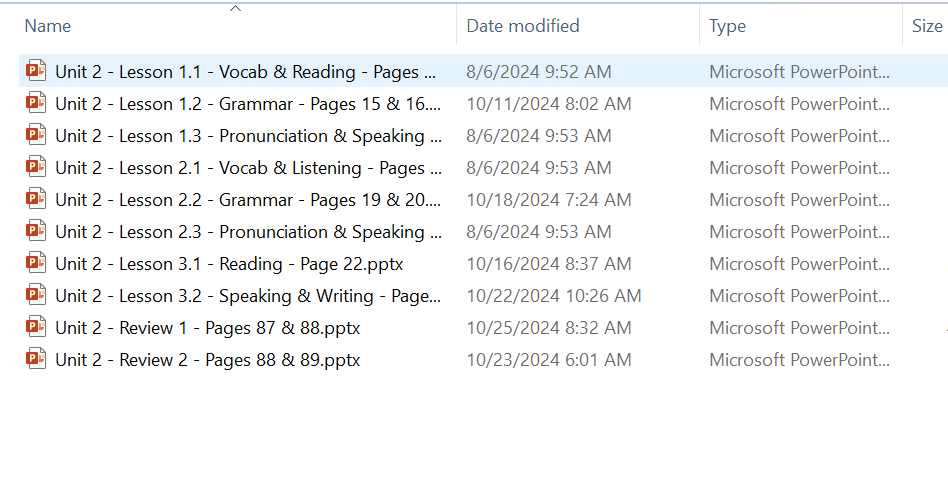Viewport: 948px width, 490px height.
Task: Click the 10/11/2024 8:02 AM date entry
Action: click(x=548, y=103)
